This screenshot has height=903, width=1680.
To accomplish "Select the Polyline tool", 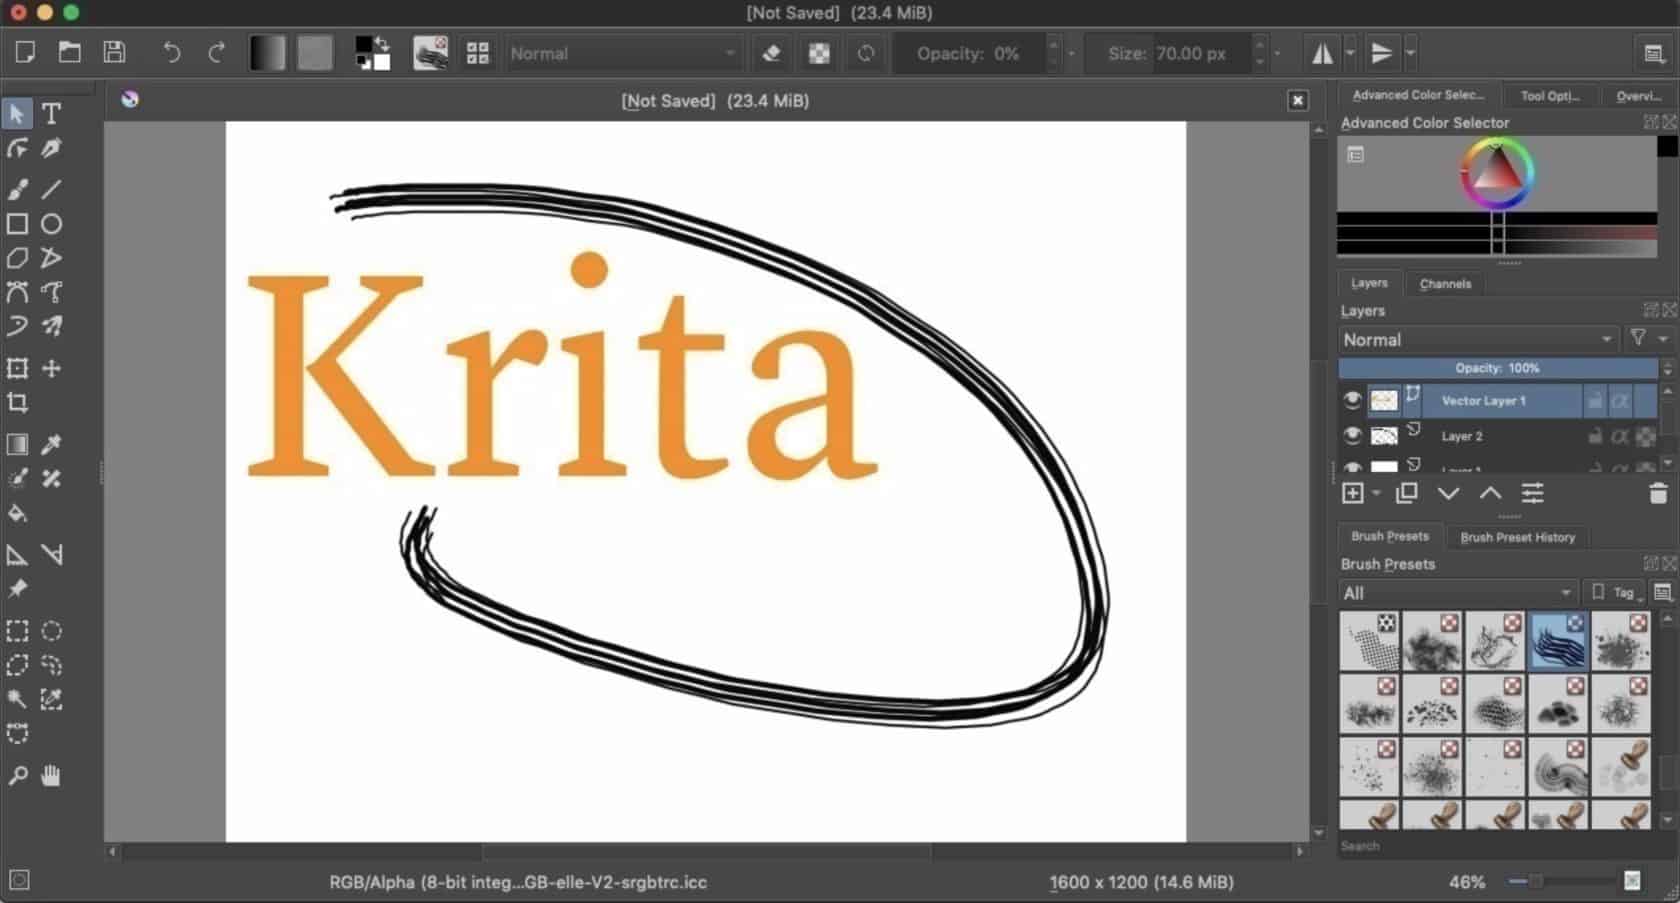I will pyautogui.click(x=51, y=258).
